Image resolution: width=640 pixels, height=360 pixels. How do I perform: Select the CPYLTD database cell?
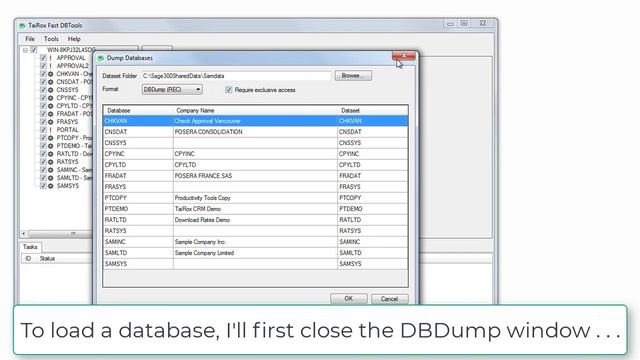pyautogui.click(x=138, y=165)
